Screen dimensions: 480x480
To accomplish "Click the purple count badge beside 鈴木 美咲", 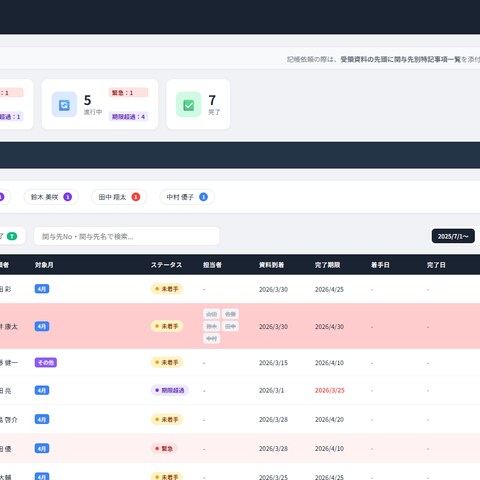I will tap(68, 197).
